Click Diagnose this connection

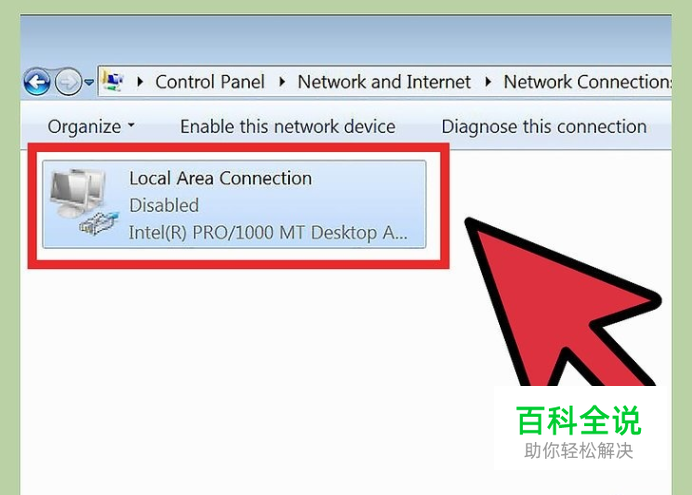[x=544, y=127]
